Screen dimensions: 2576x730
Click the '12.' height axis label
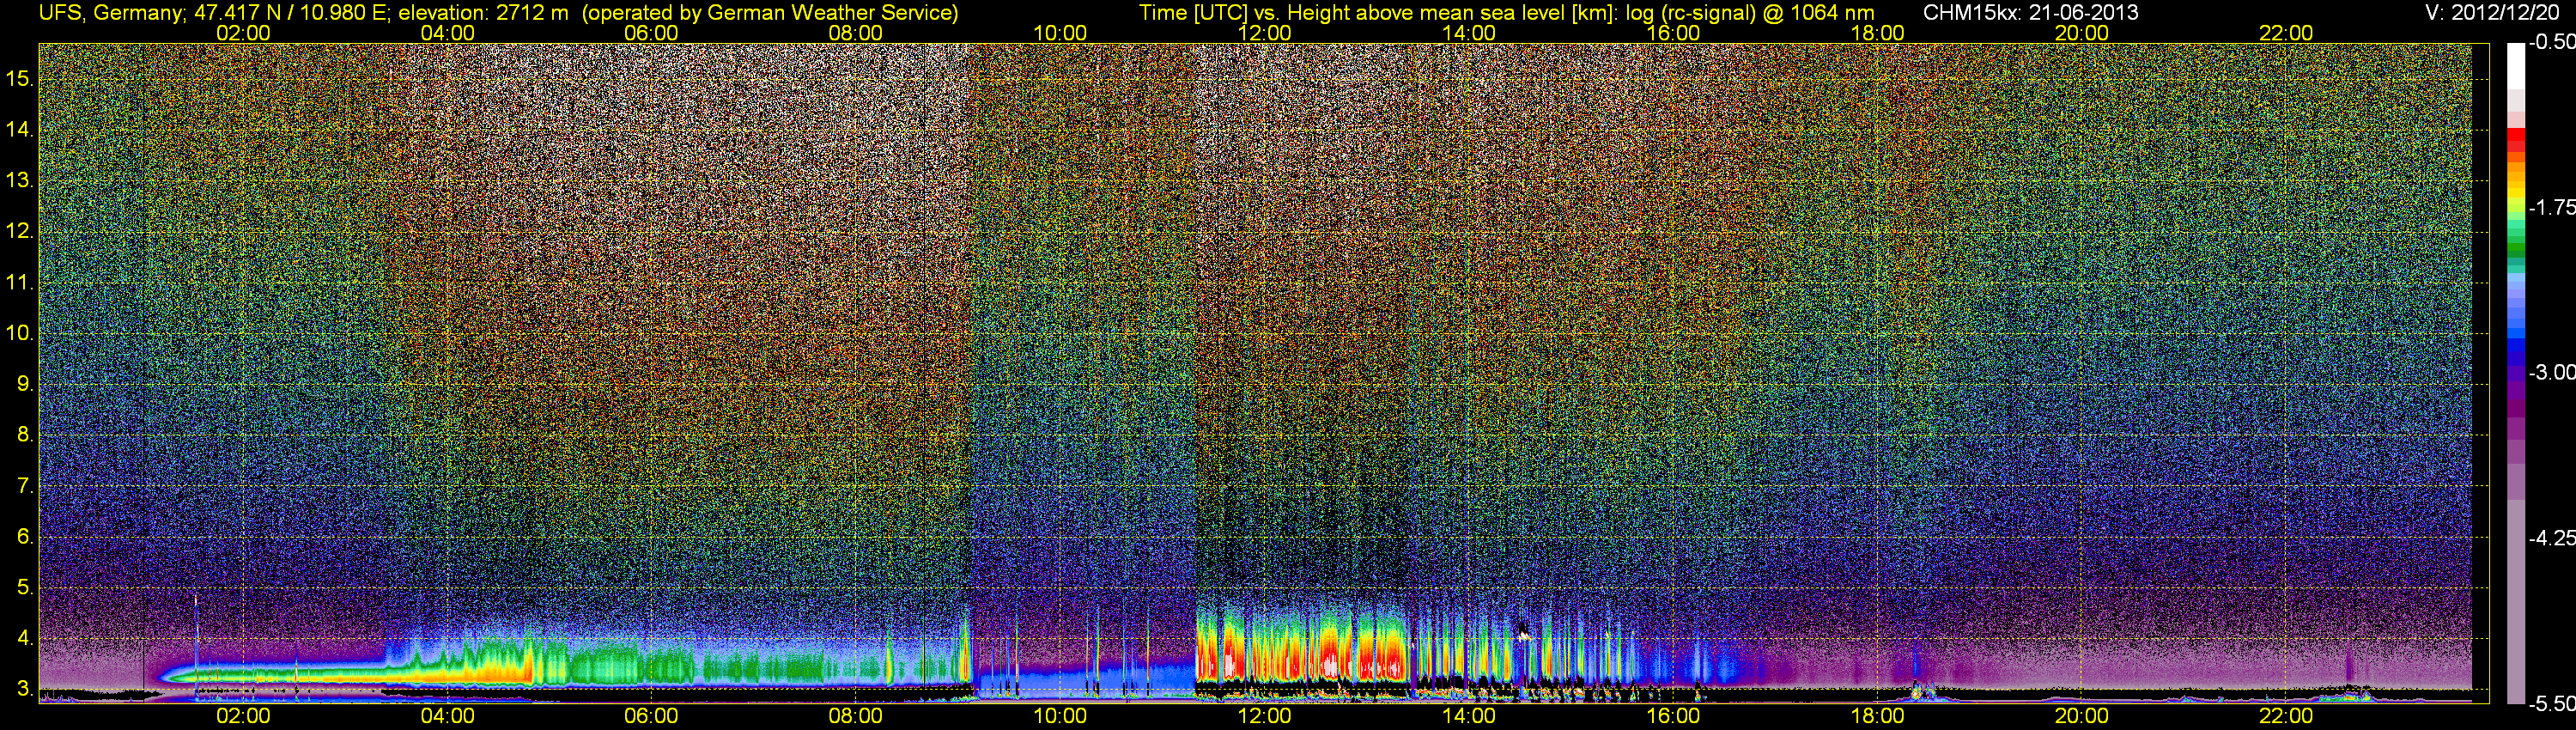20,231
